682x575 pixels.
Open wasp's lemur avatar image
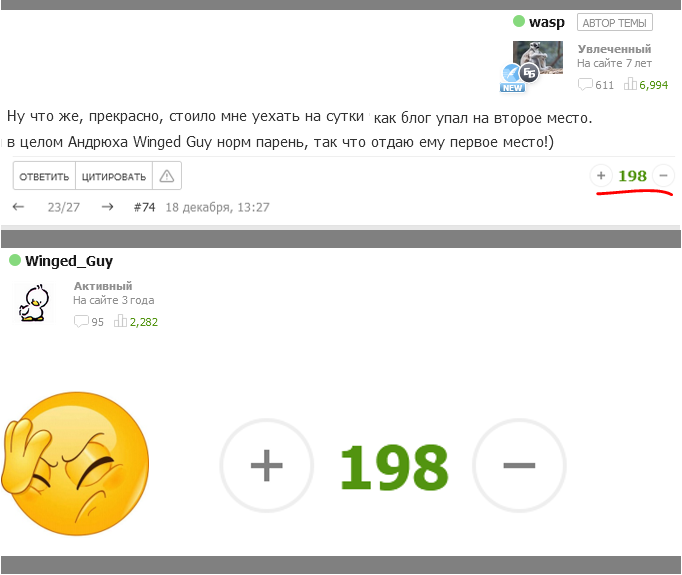538,57
